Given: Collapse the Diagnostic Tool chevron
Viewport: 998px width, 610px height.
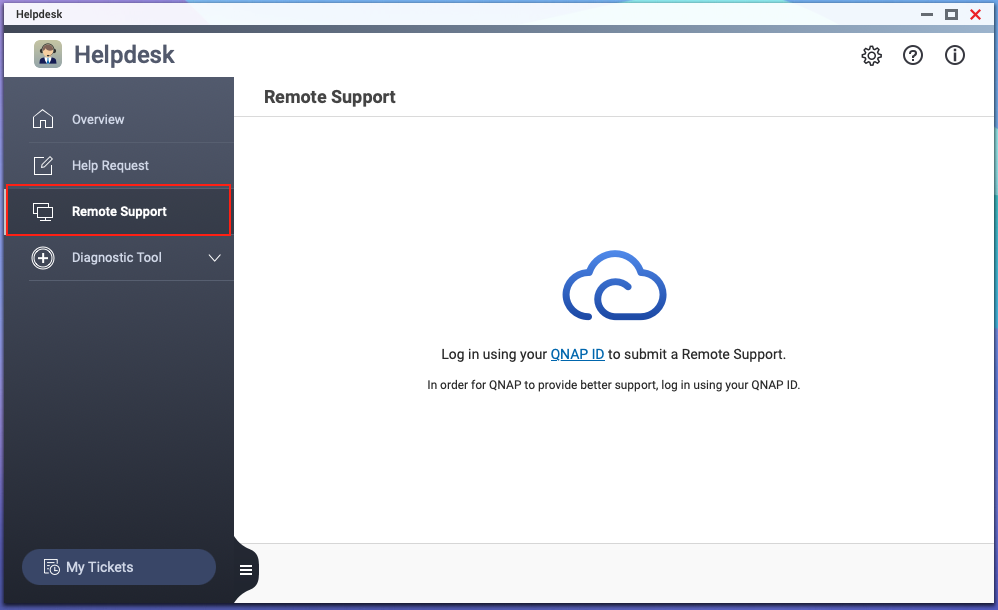Looking at the screenshot, I should (214, 258).
